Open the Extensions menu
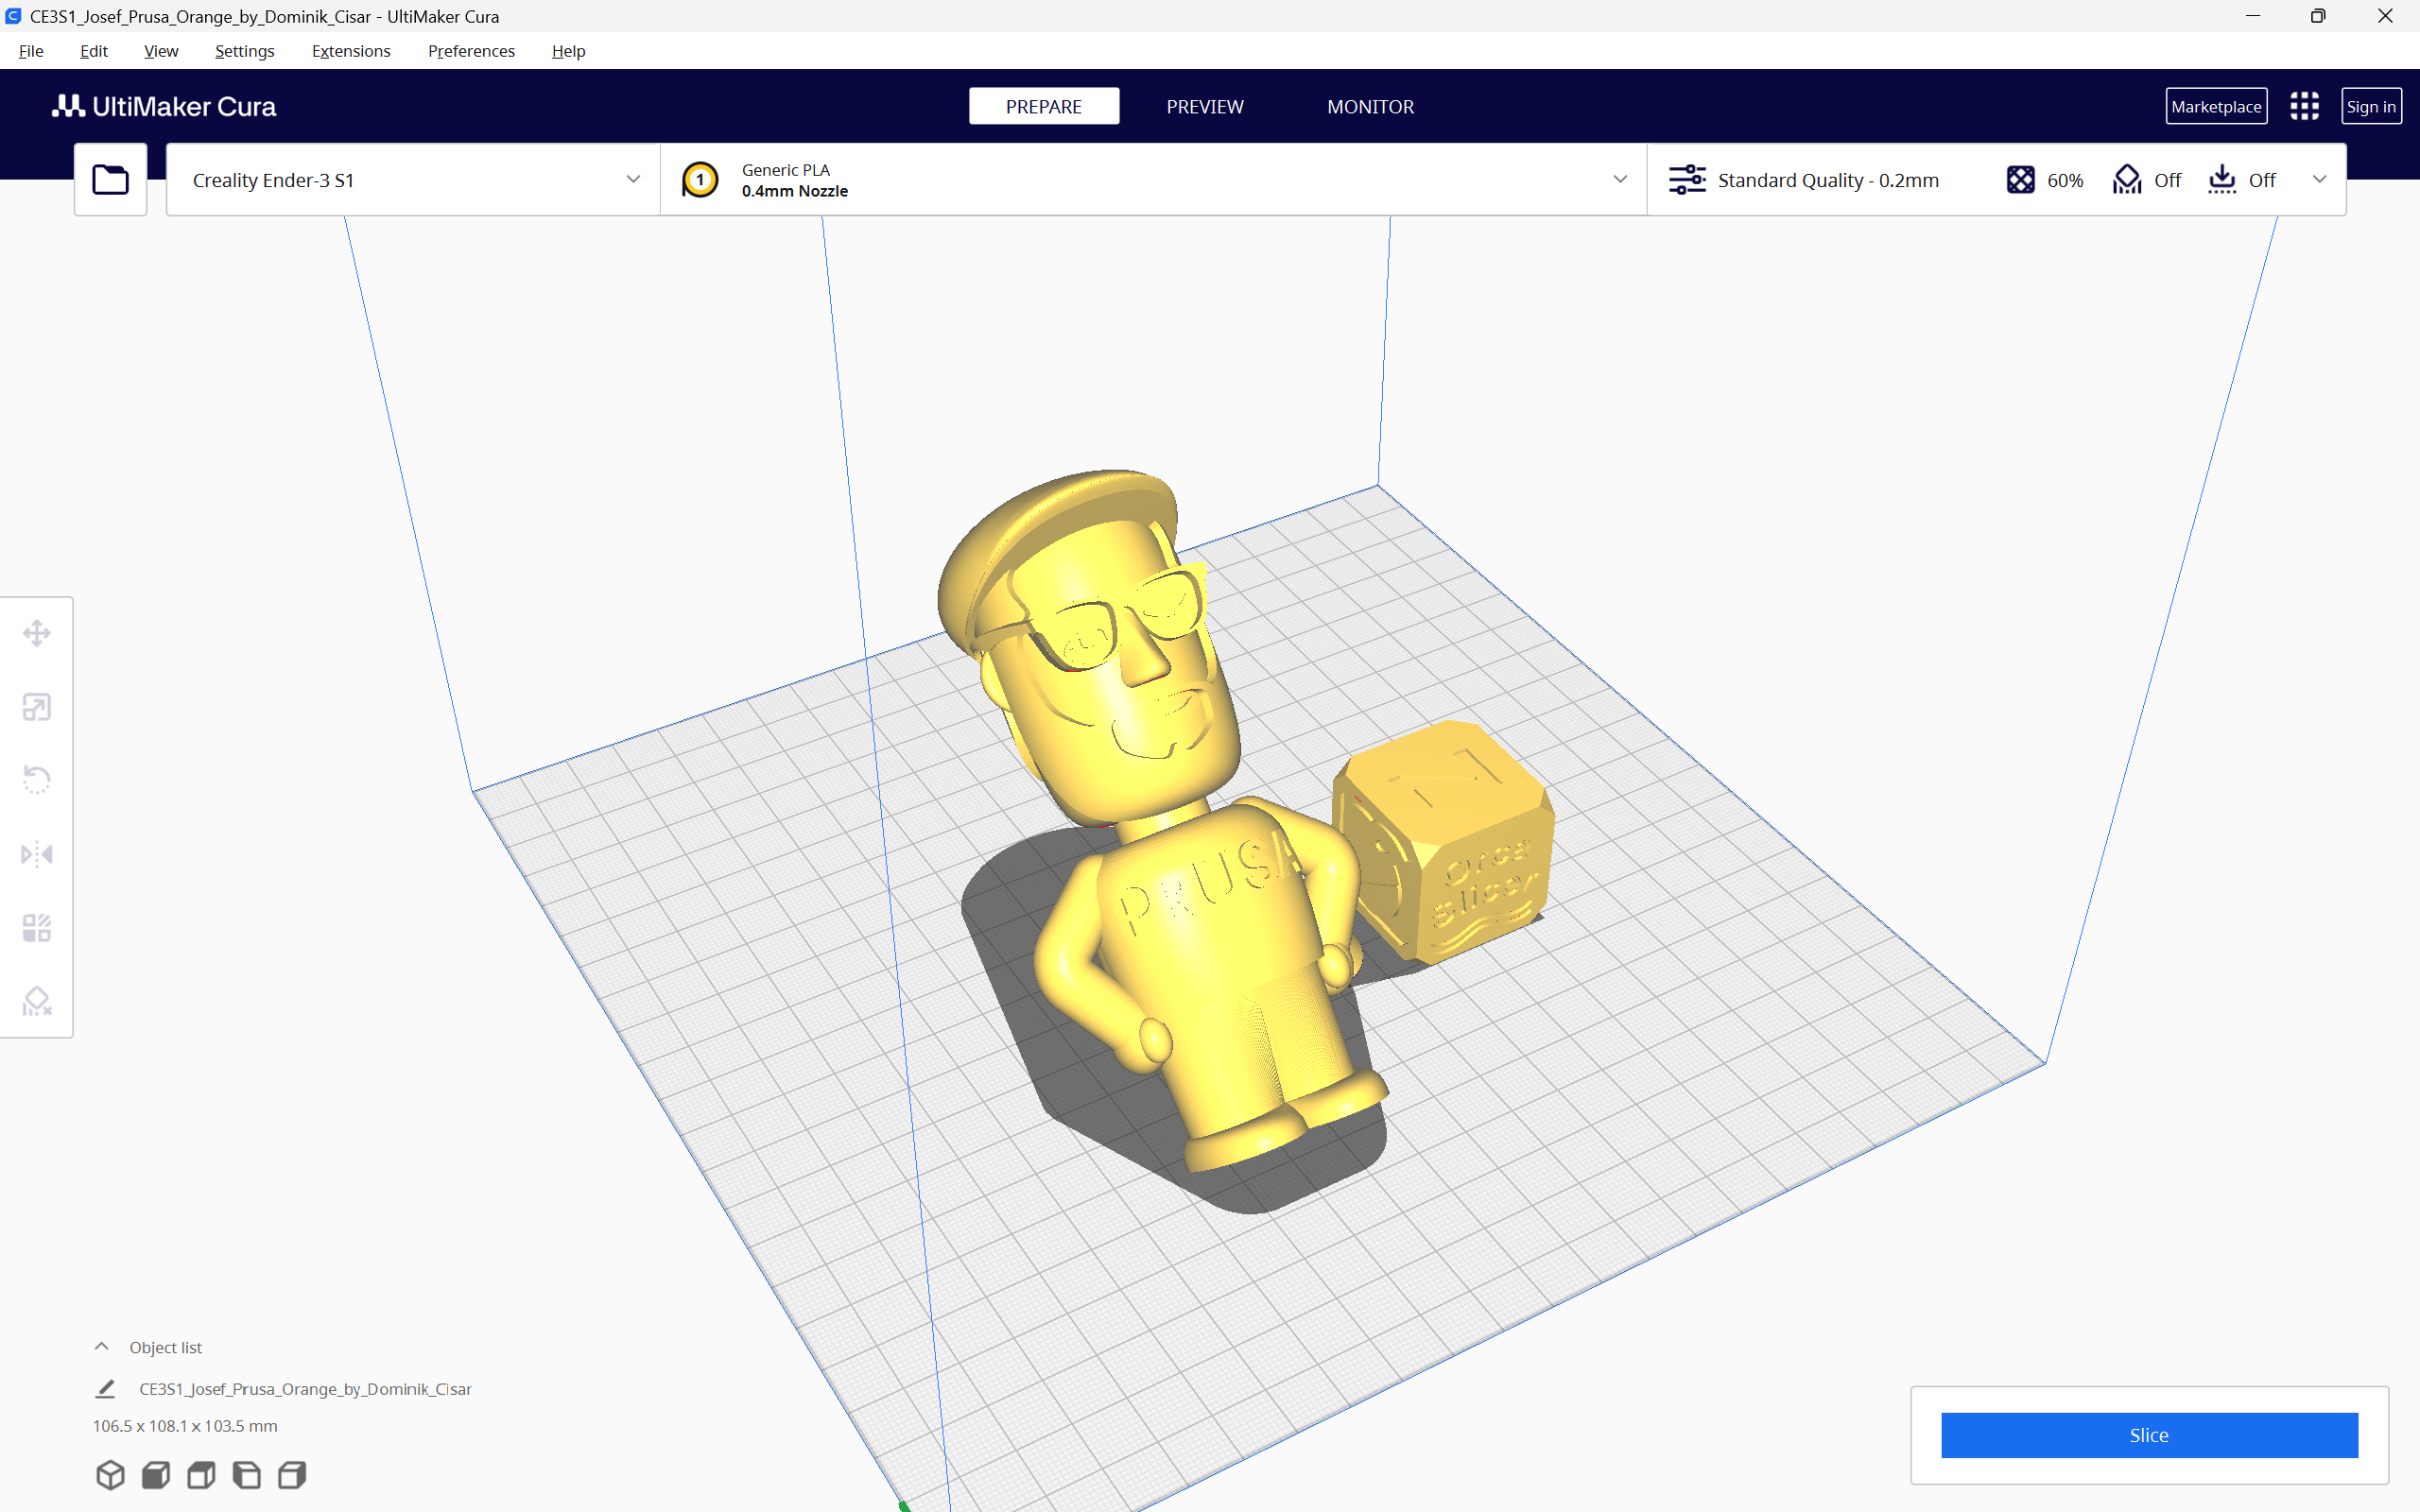Image resolution: width=2420 pixels, height=1512 pixels. point(351,51)
